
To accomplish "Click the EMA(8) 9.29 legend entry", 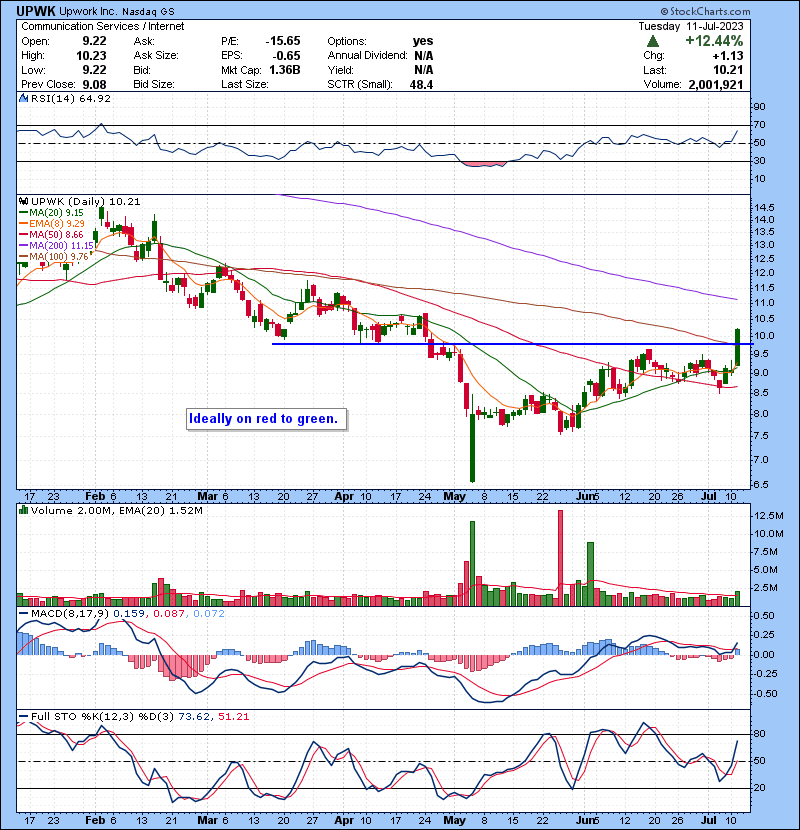I will pos(57,223).
